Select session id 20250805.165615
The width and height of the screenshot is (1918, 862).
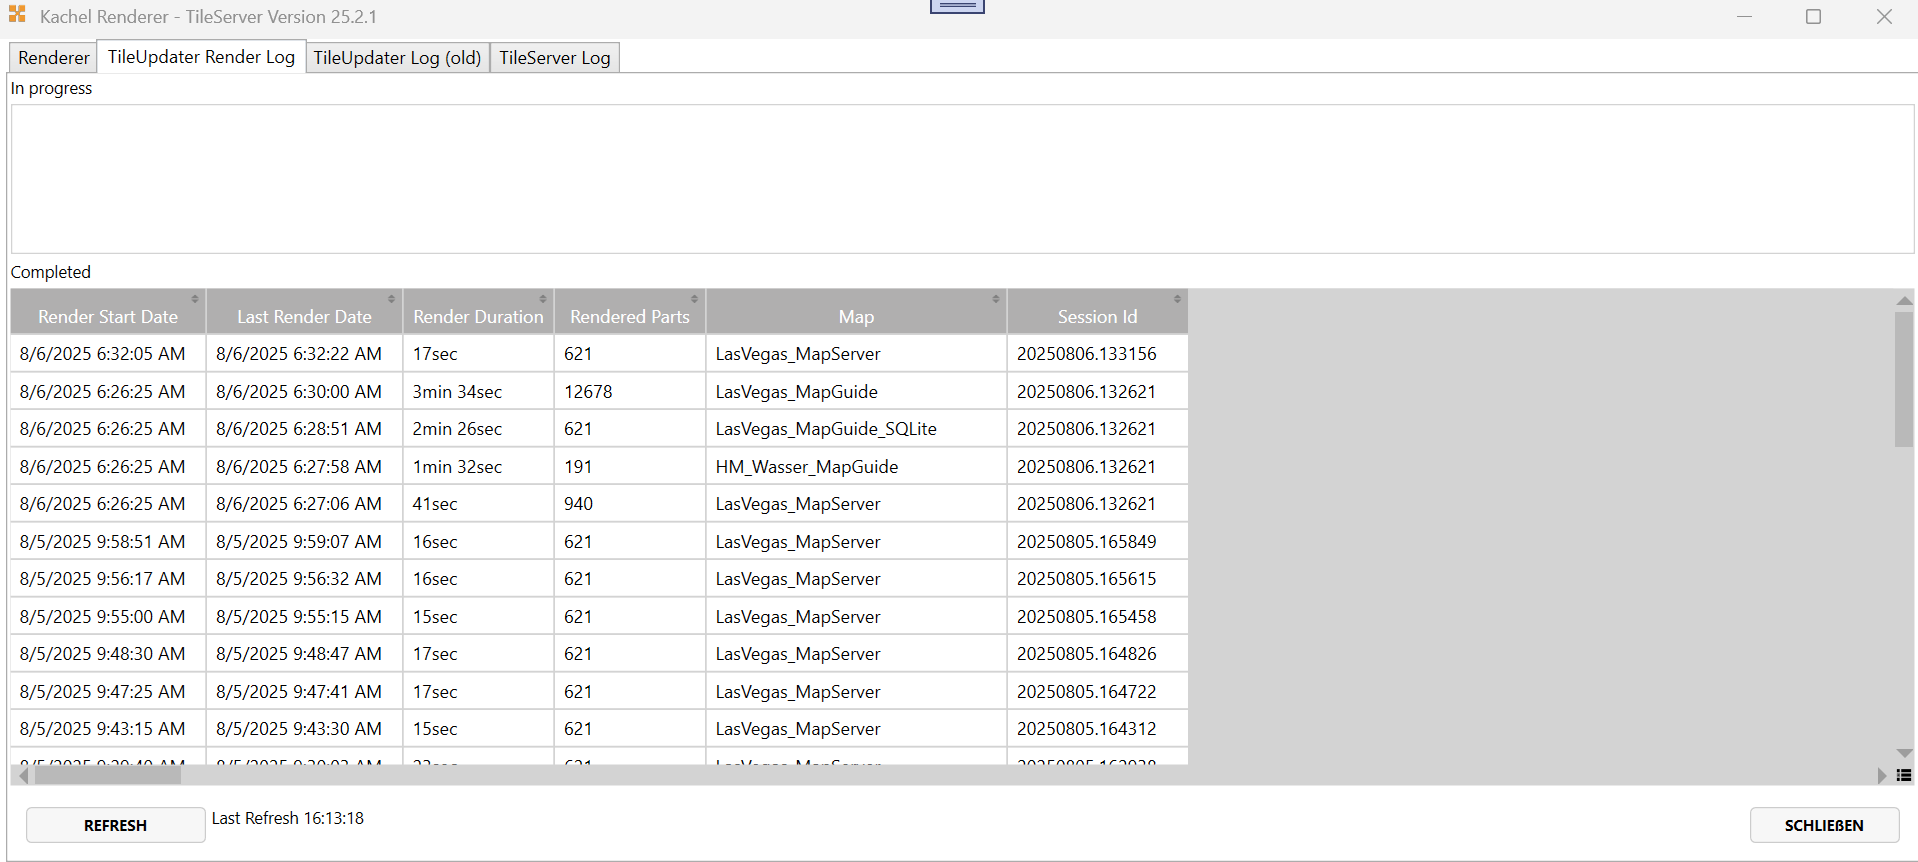(1097, 579)
